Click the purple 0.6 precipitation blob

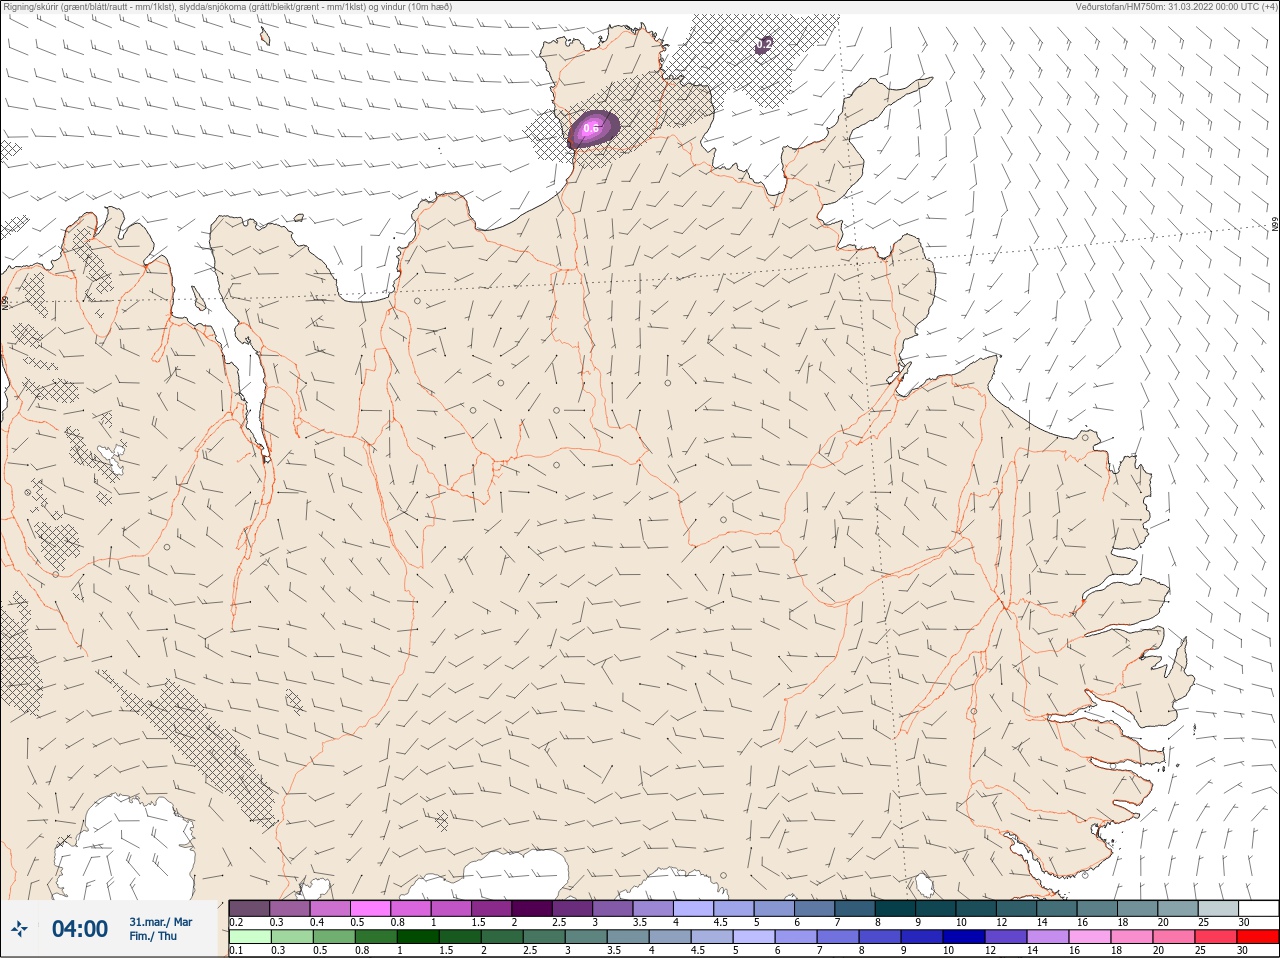click(594, 129)
